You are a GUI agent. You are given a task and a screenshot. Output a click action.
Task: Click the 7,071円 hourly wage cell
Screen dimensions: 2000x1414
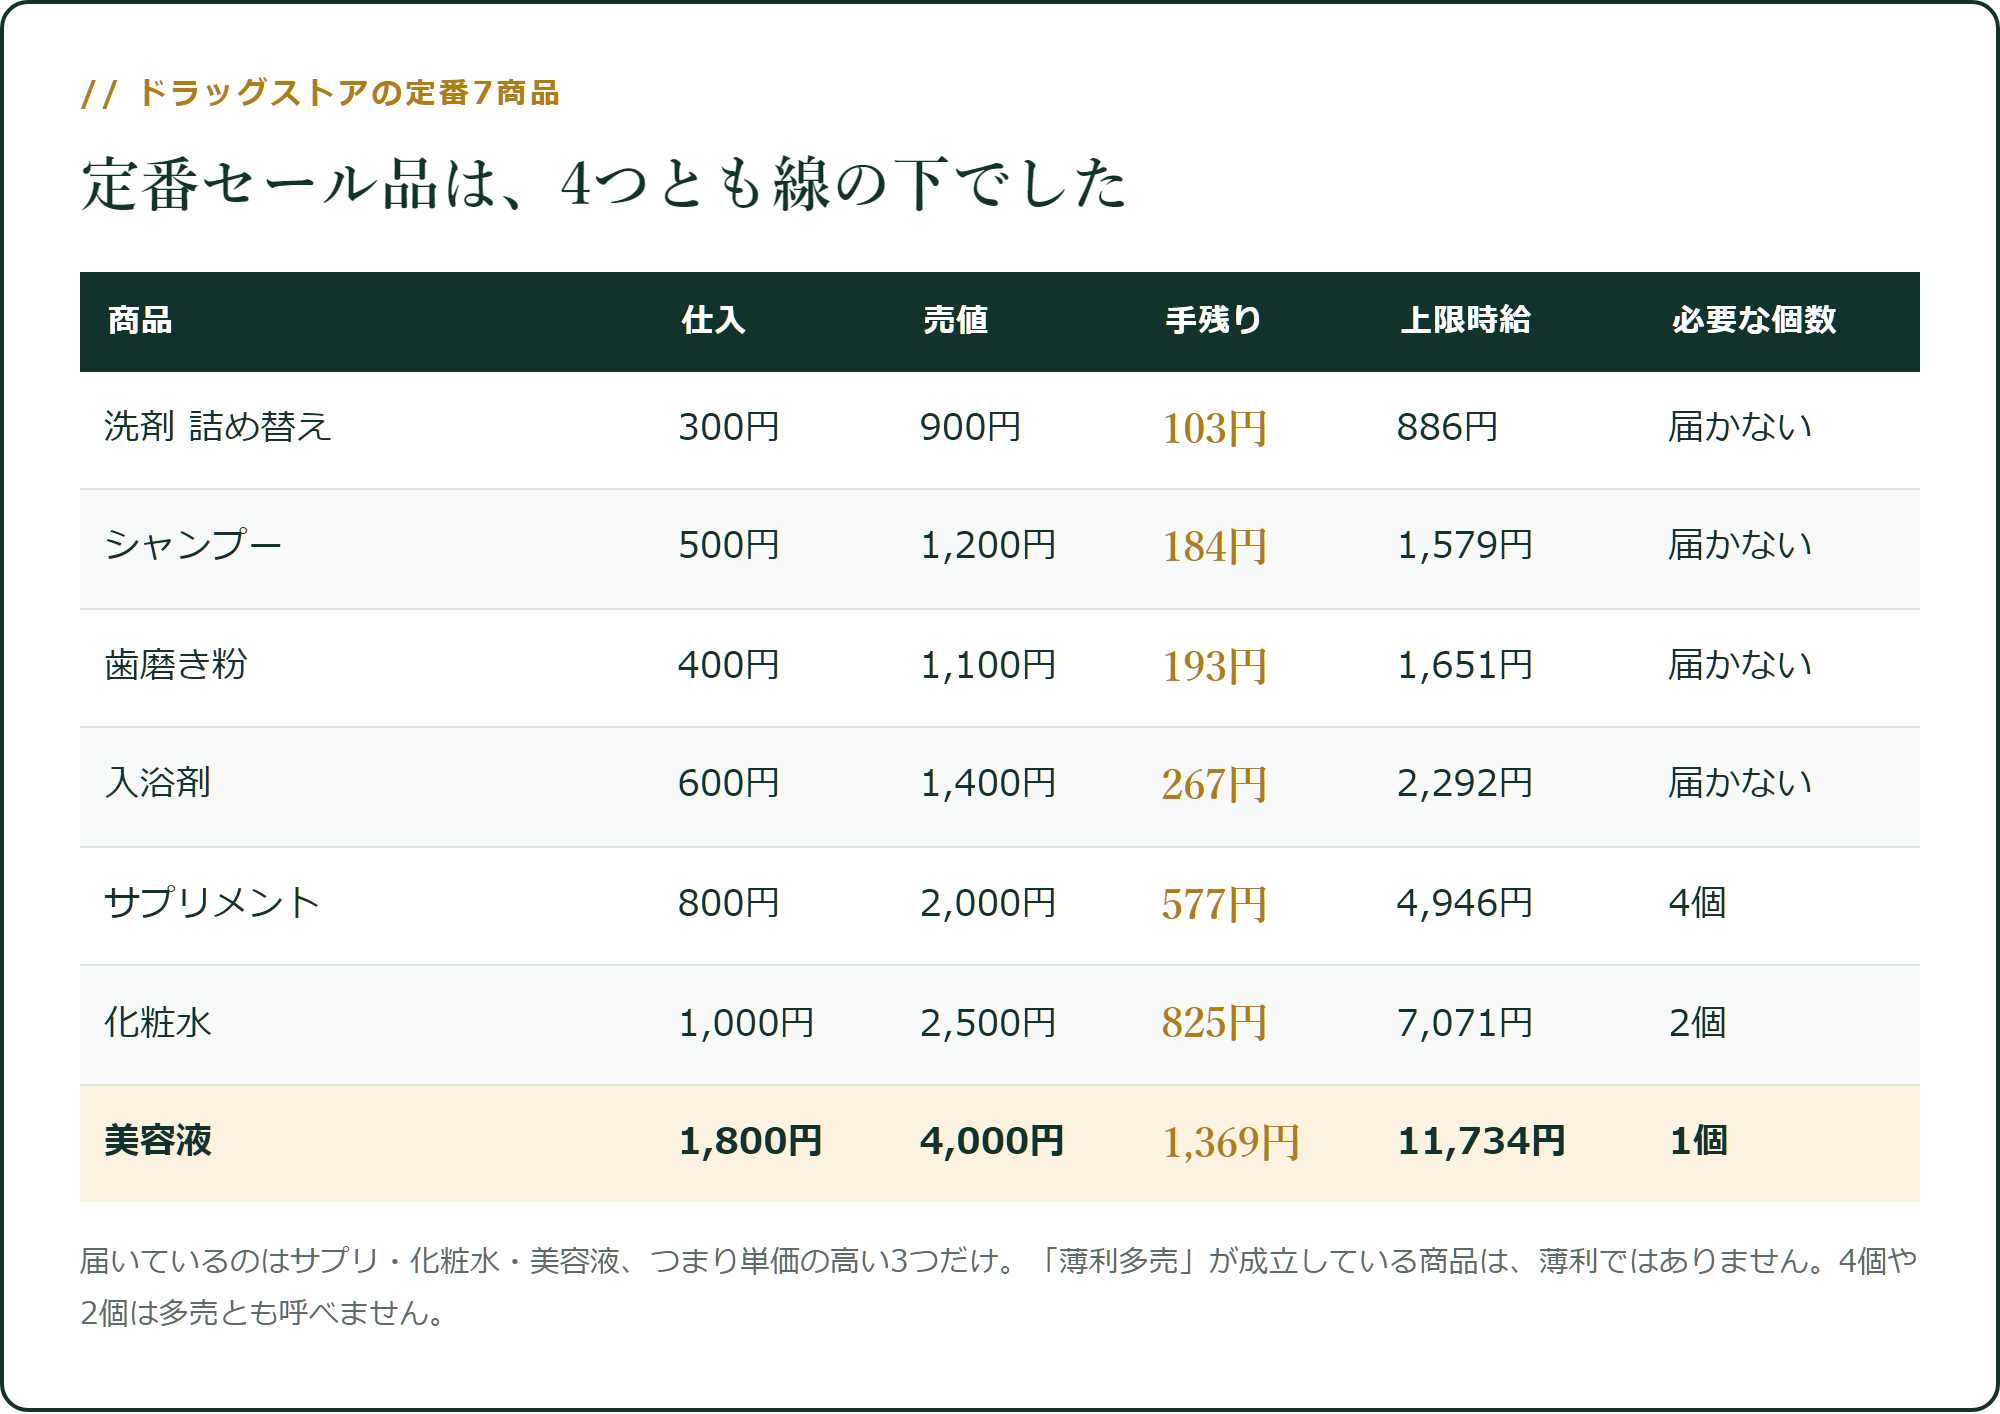[1465, 1023]
